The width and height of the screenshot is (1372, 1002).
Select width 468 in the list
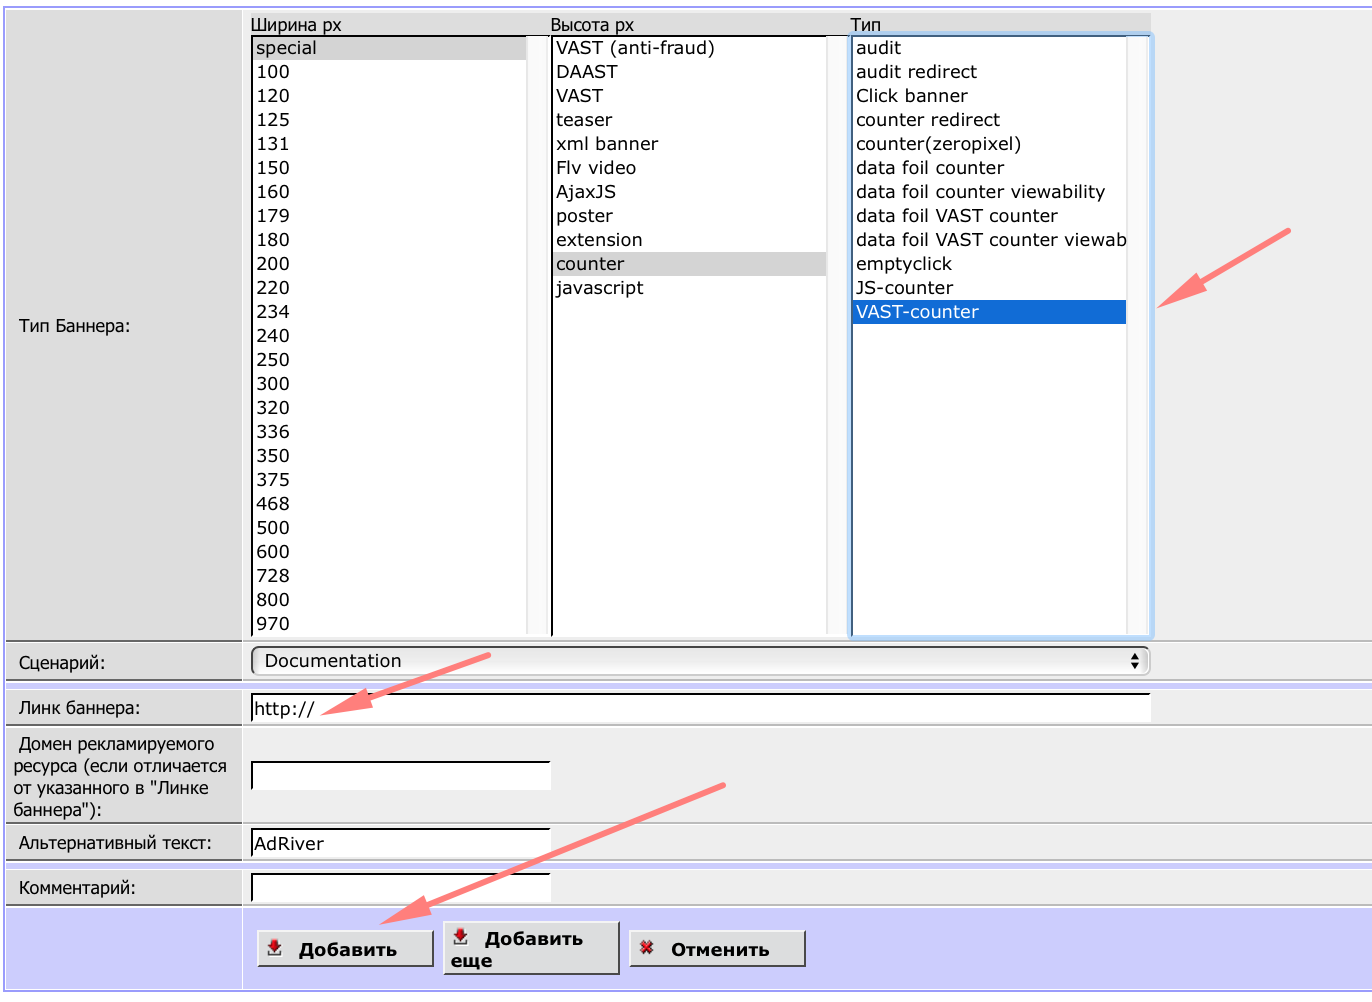[389, 504]
